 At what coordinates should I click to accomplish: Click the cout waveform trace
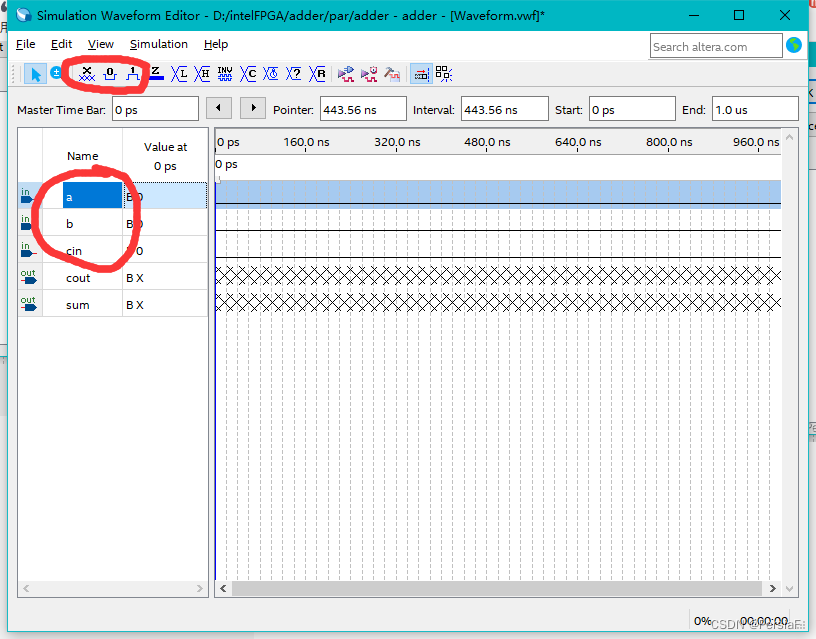pos(498,275)
